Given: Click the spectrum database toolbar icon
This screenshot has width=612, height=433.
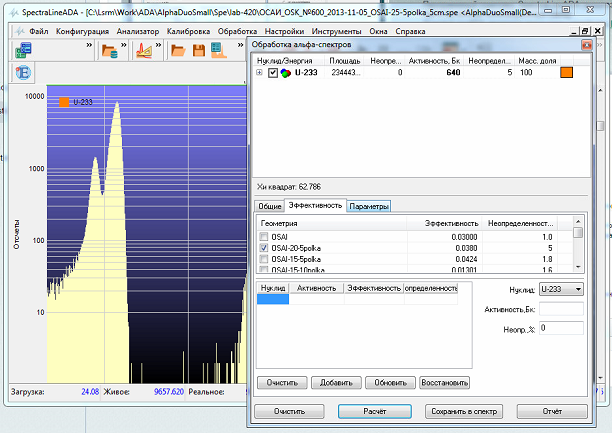Looking at the screenshot, I should [x=23, y=50].
